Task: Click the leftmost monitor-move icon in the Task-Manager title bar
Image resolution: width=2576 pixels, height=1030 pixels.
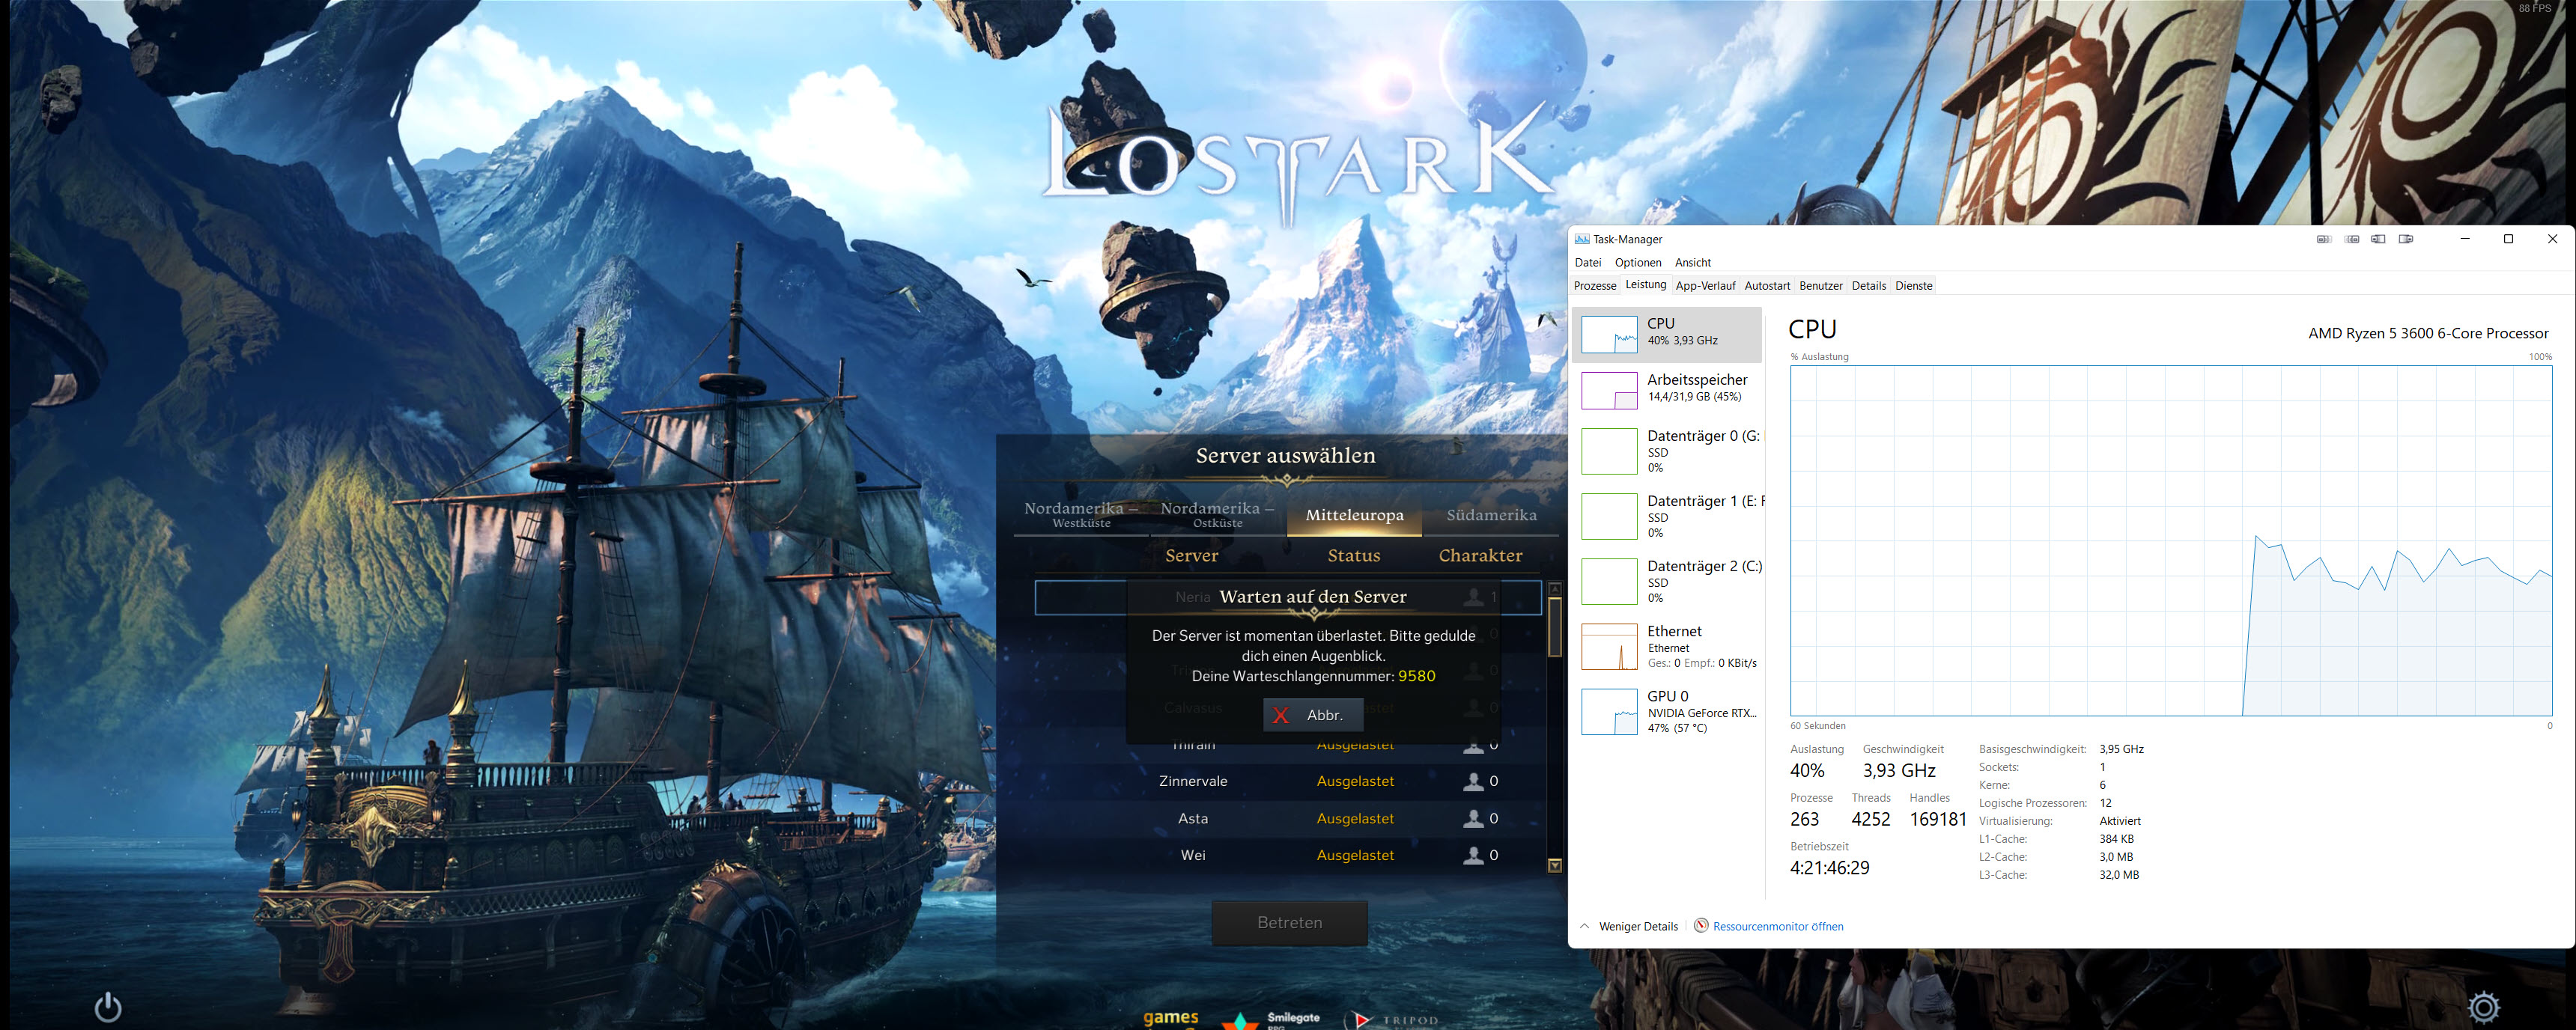Action: tap(2324, 239)
